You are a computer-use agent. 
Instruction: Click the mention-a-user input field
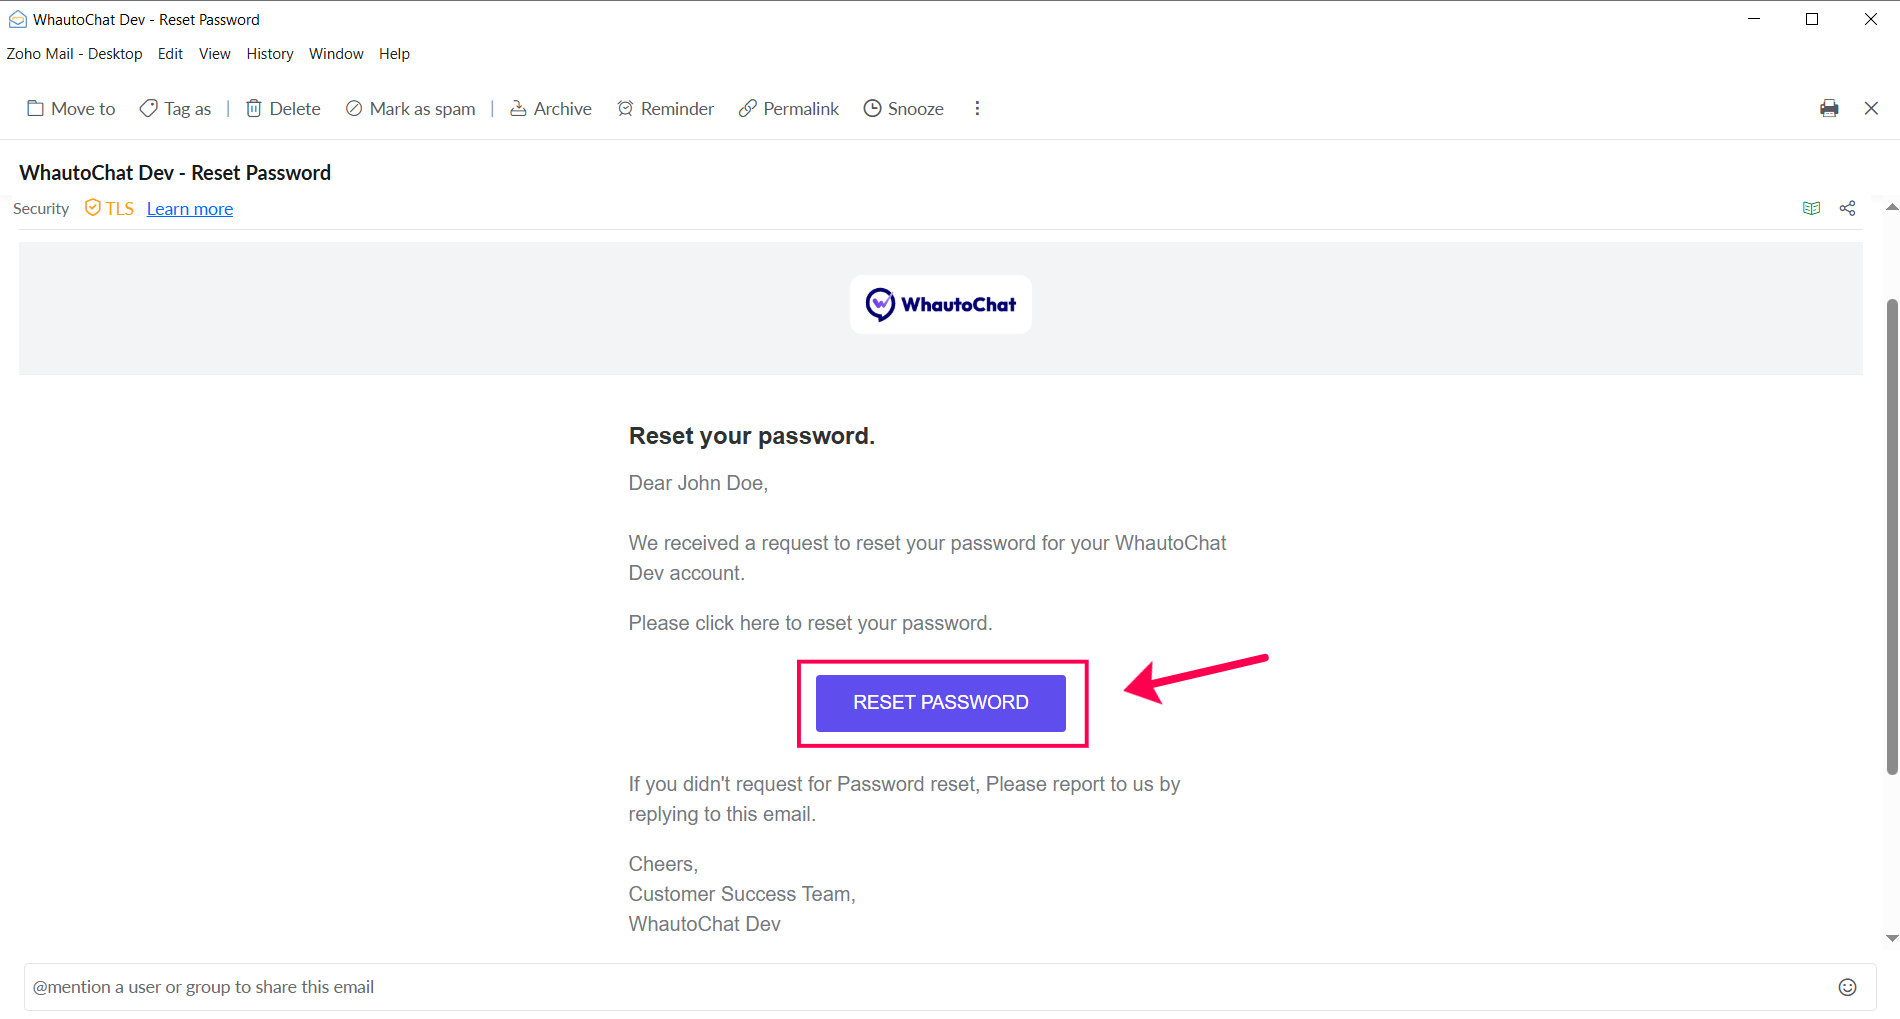coord(400,987)
